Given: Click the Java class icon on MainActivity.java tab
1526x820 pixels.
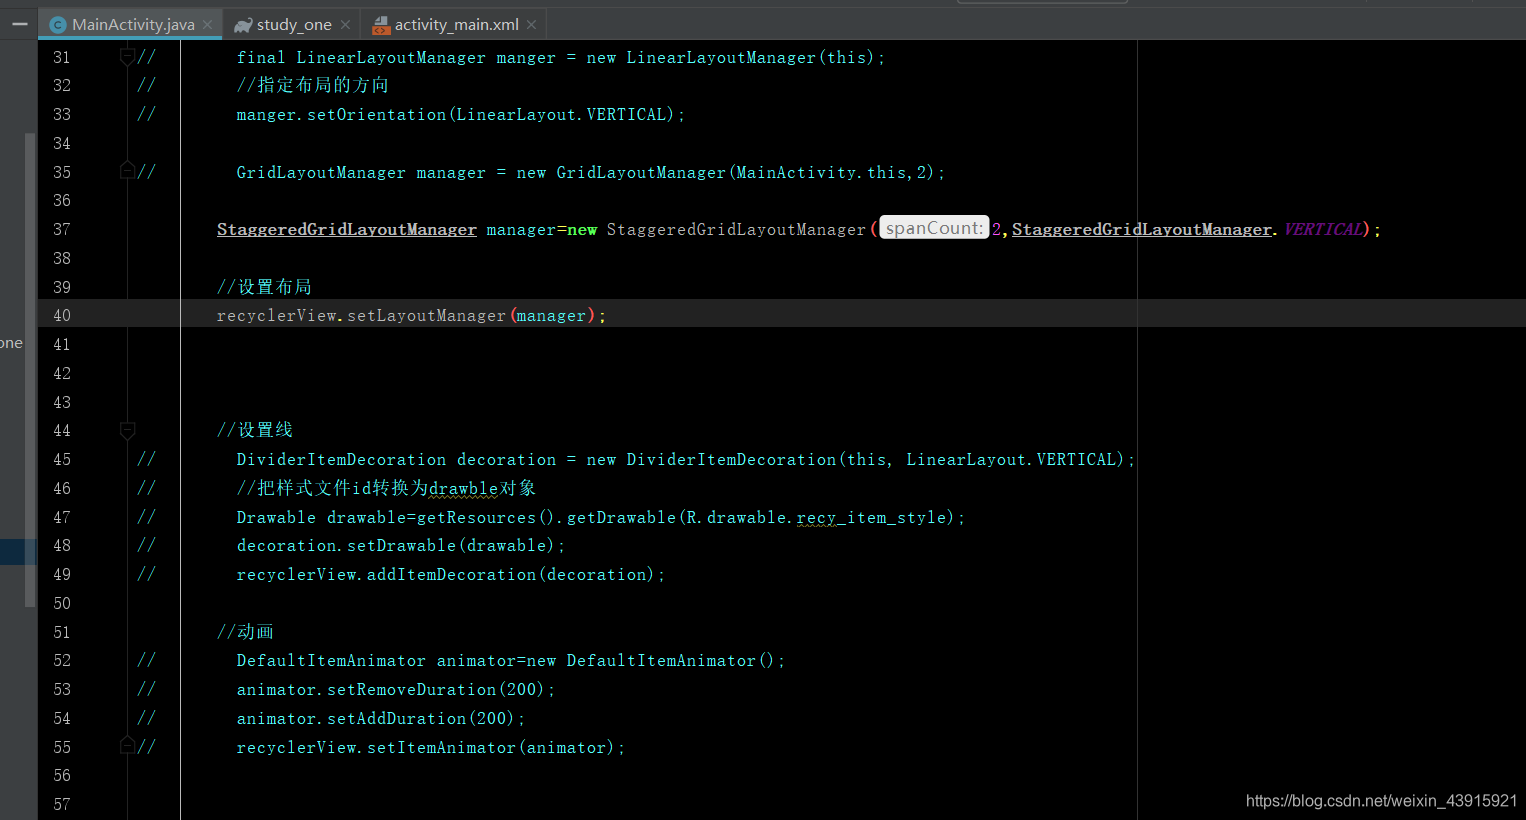Looking at the screenshot, I should click(58, 25).
